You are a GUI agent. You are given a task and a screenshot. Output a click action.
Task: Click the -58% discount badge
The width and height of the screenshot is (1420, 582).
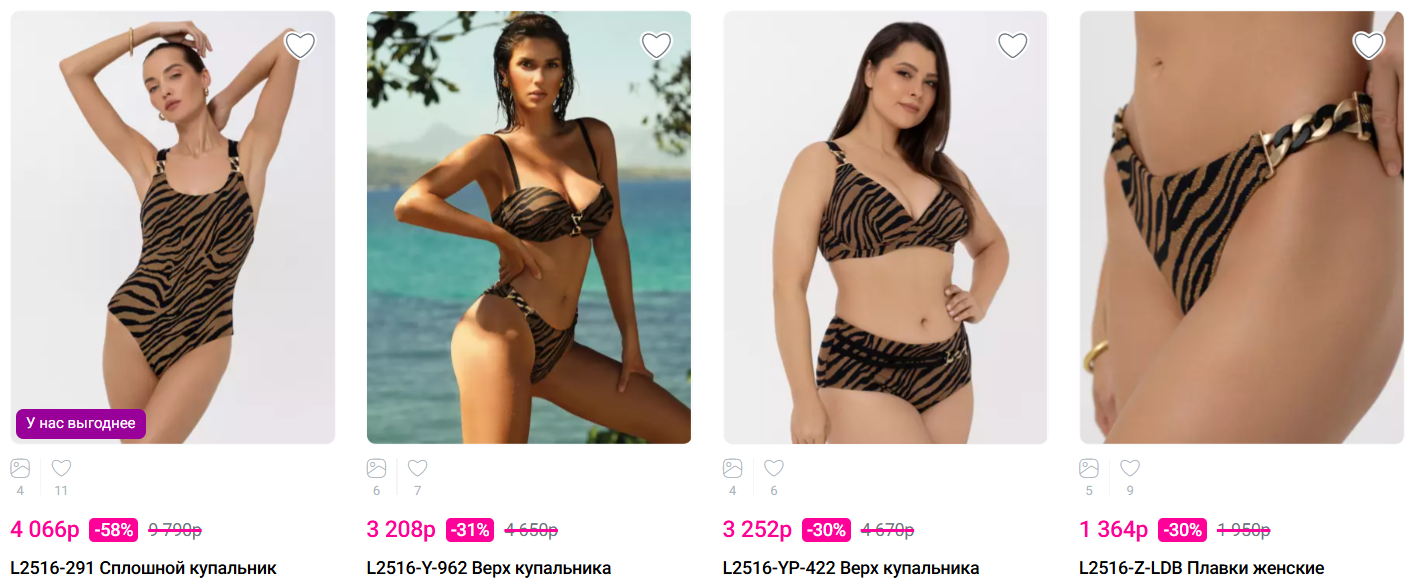[x=113, y=530]
